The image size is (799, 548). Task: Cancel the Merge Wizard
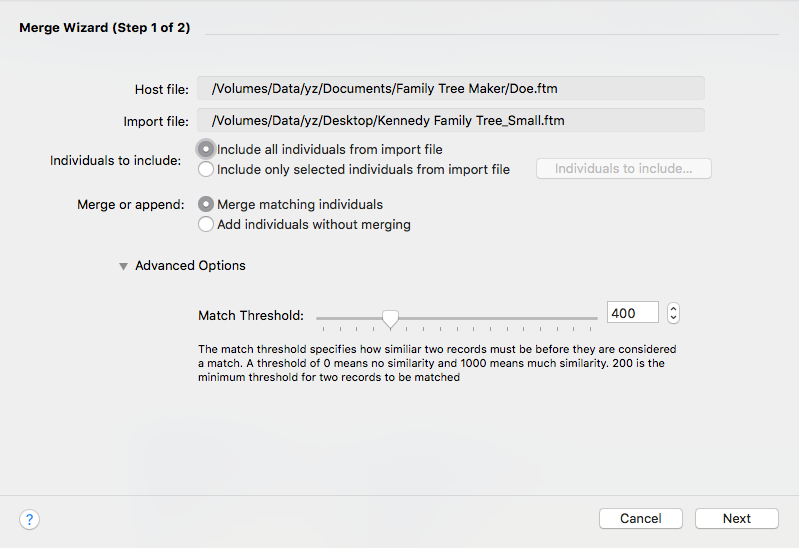click(641, 518)
